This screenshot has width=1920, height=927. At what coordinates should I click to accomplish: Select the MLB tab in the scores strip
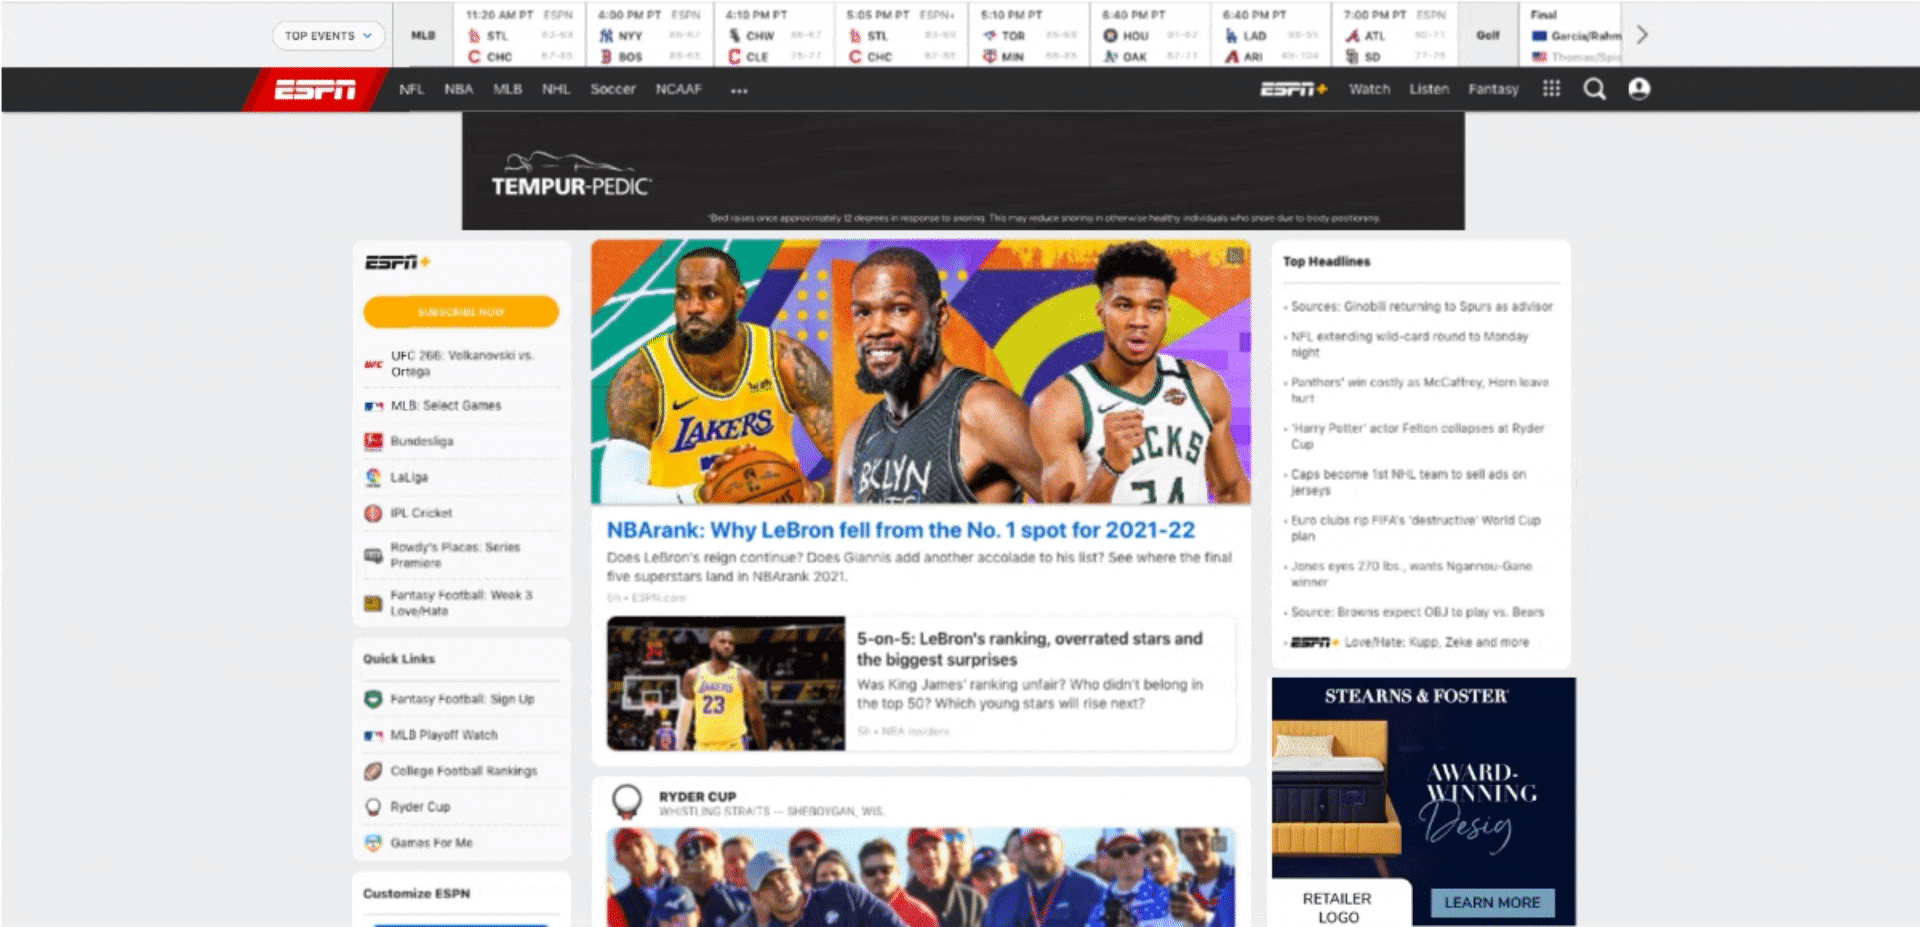coord(422,34)
